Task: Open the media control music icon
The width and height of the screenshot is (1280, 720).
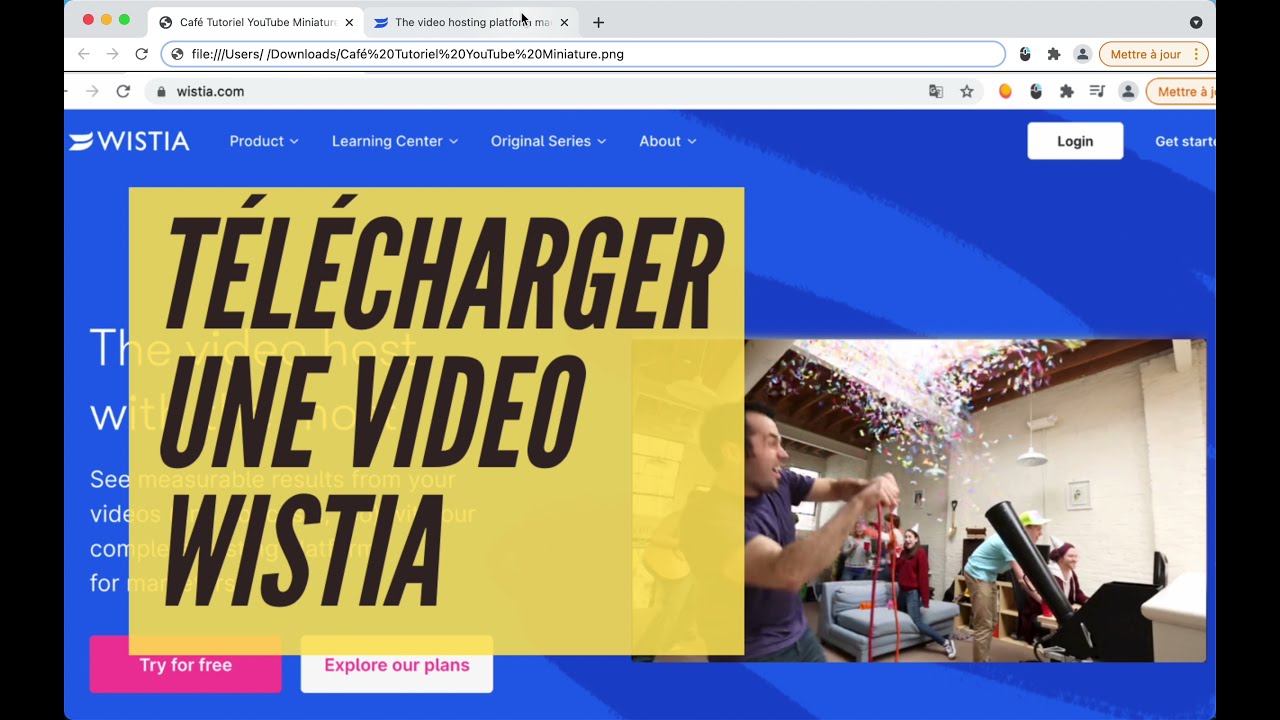Action: [1097, 91]
